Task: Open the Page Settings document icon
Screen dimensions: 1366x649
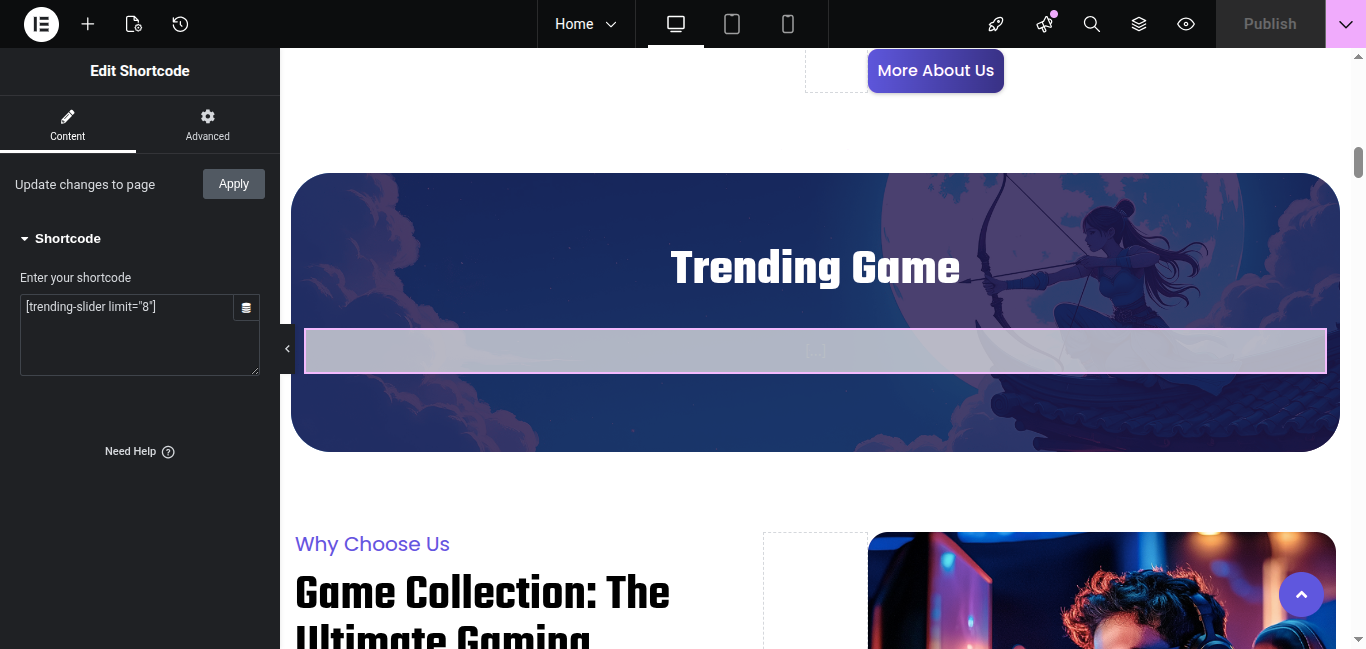Action: coord(133,24)
